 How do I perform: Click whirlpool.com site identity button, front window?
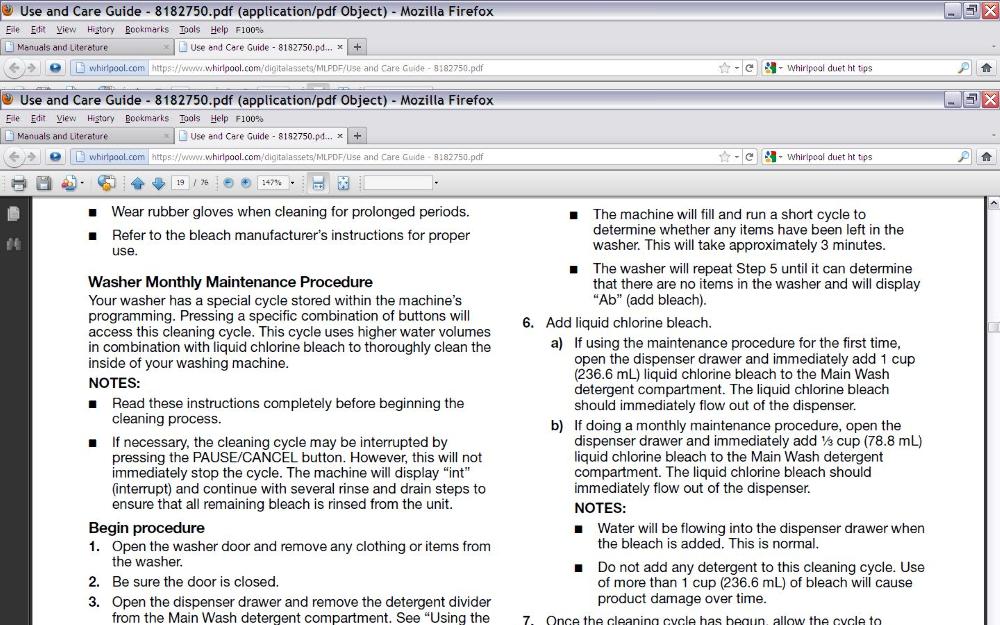coord(110,157)
